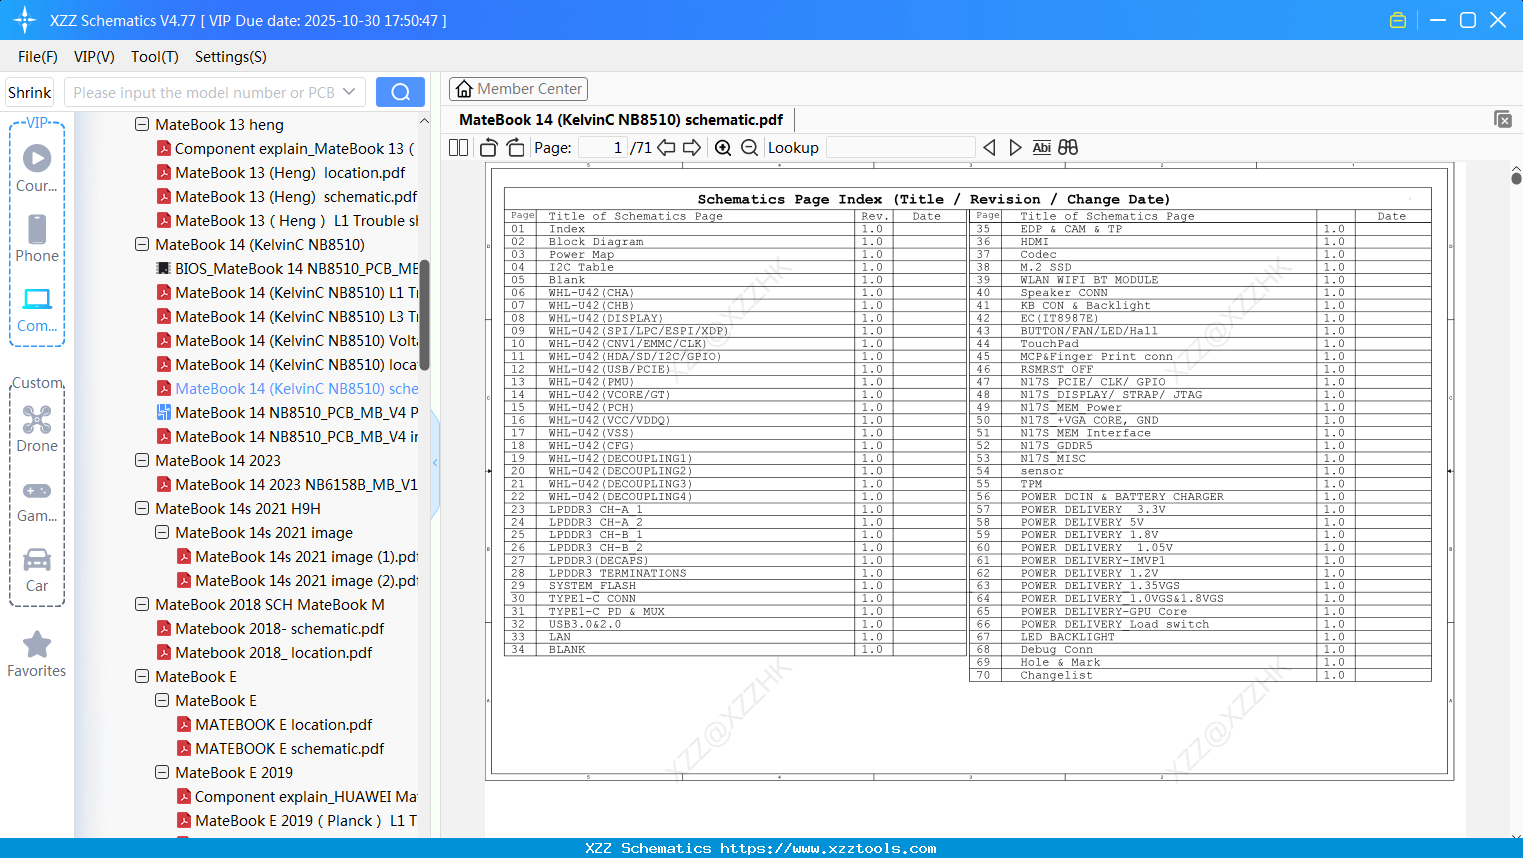Open the BIOS_MateBook 14 NB8510_PCB file
The height and width of the screenshot is (858, 1523).
coord(287,269)
